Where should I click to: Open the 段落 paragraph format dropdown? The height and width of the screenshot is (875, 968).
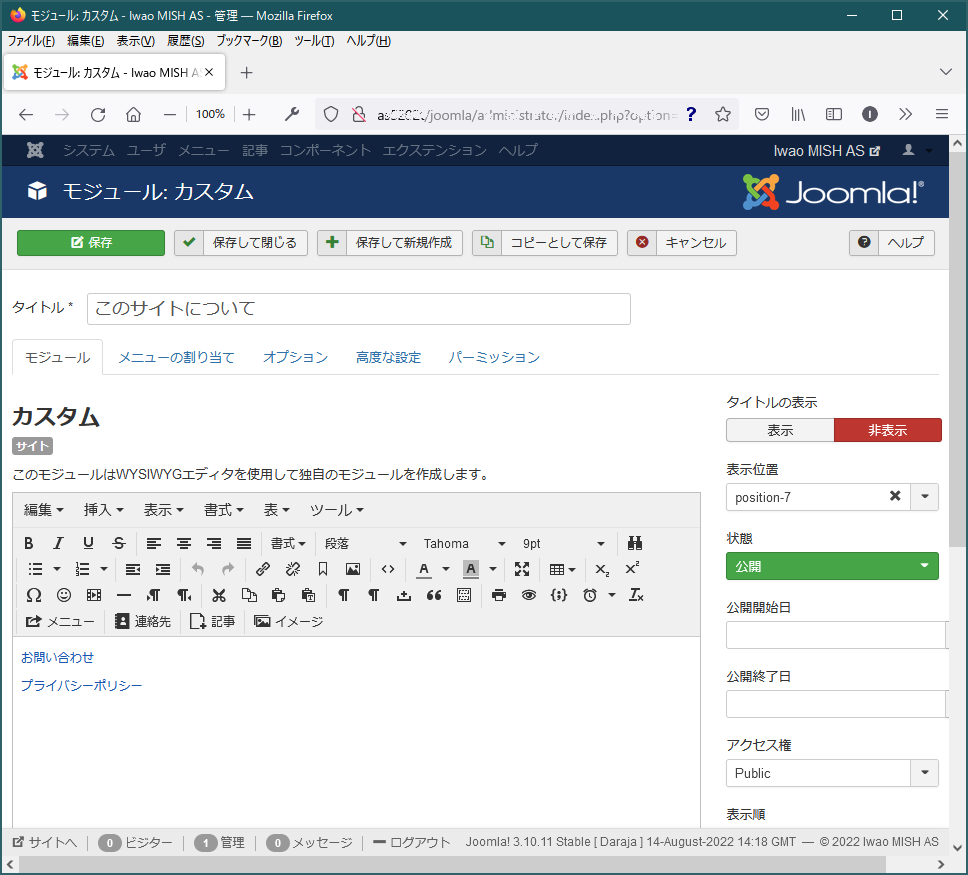pyautogui.click(x=365, y=543)
